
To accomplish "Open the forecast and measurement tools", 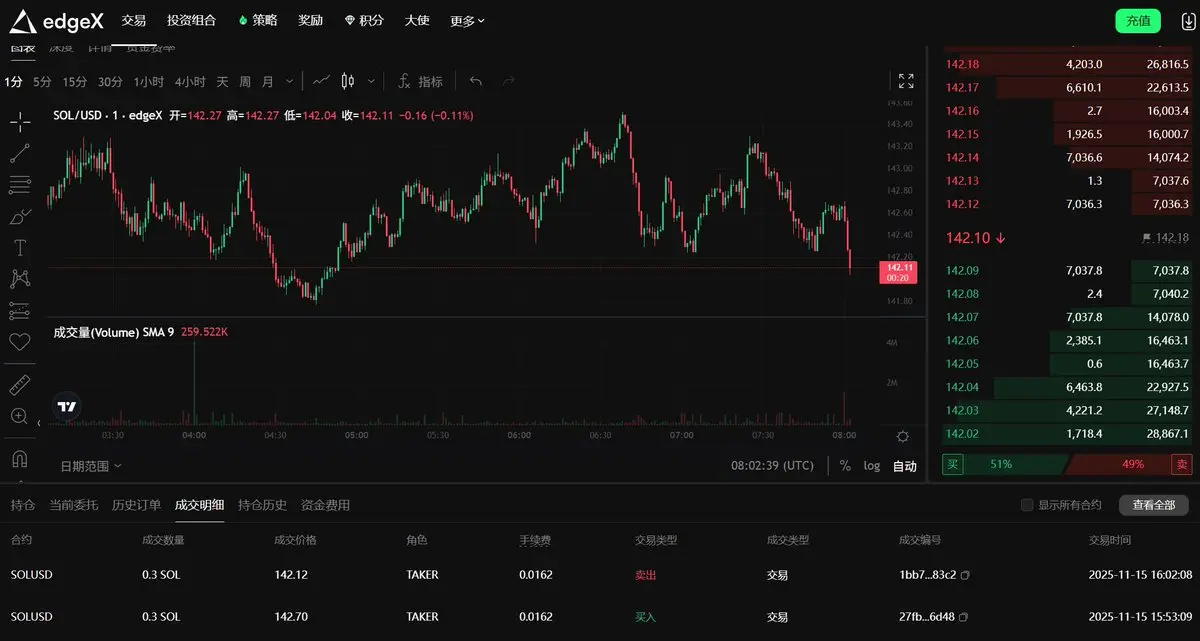I will [x=19, y=310].
